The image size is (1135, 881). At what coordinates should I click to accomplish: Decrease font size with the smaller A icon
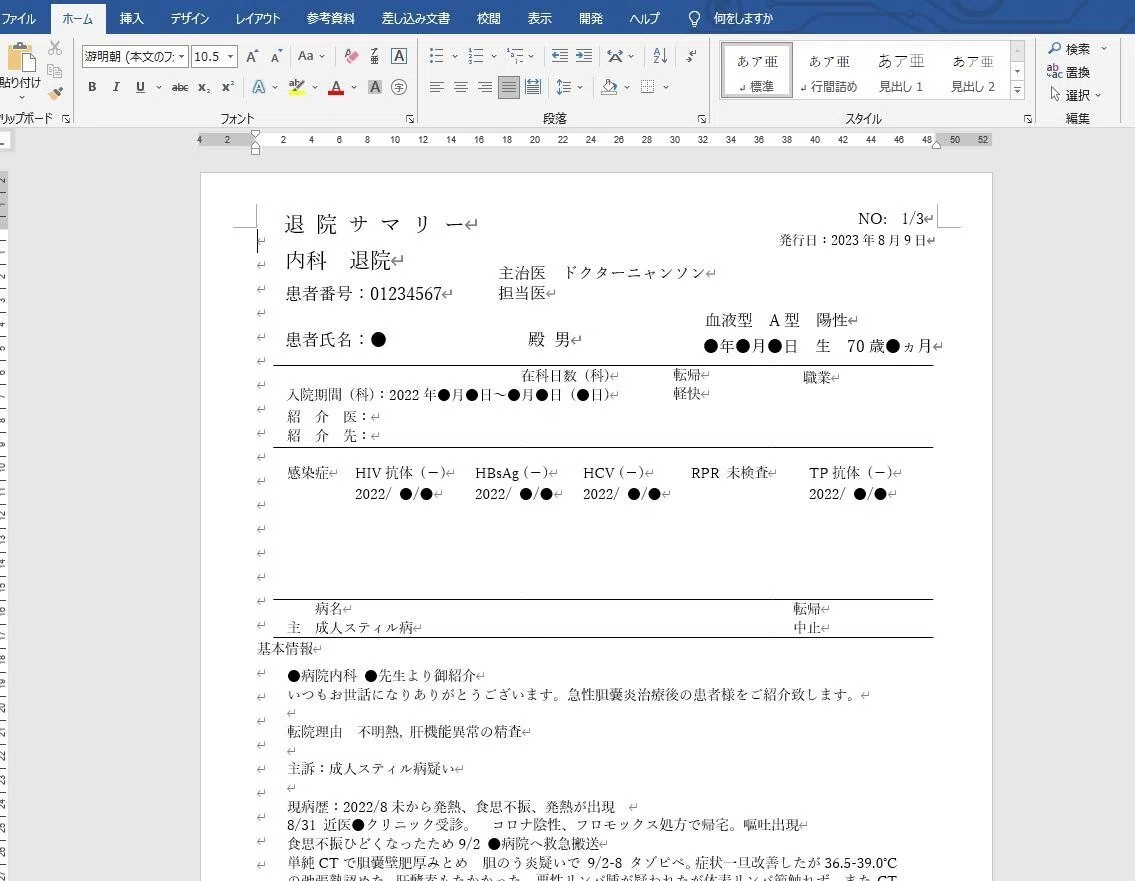276,56
